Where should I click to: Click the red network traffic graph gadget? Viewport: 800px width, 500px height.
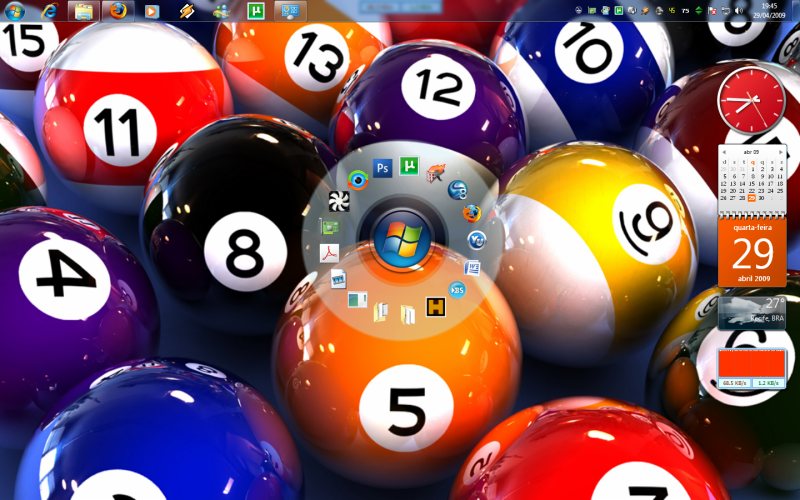752,363
